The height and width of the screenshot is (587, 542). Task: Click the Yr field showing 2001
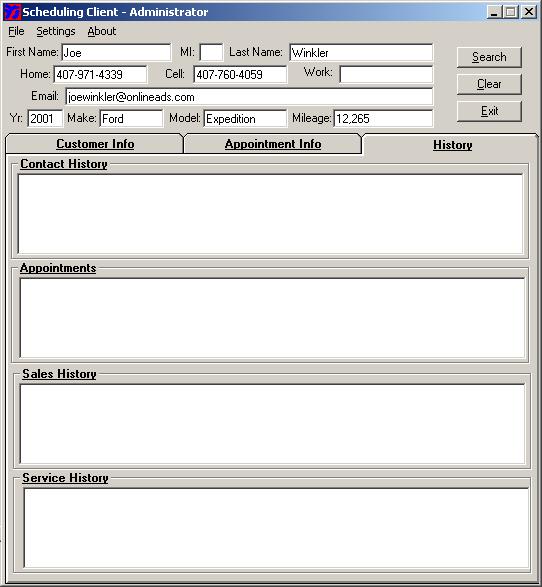tap(45, 119)
